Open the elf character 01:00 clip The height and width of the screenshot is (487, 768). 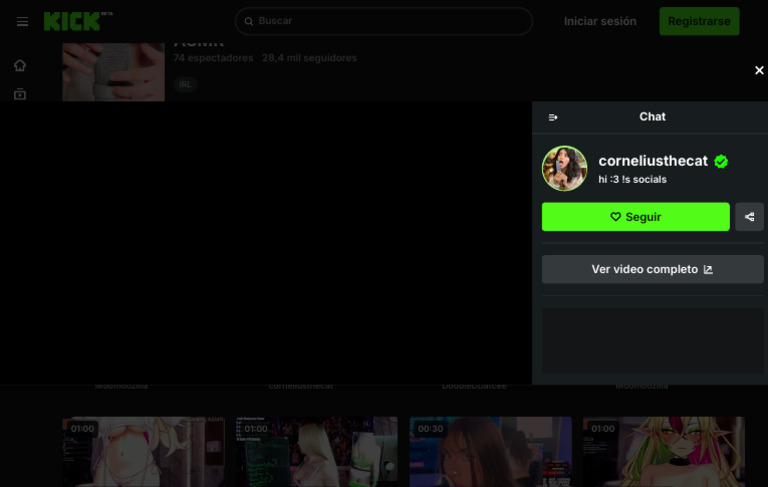coord(664,452)
